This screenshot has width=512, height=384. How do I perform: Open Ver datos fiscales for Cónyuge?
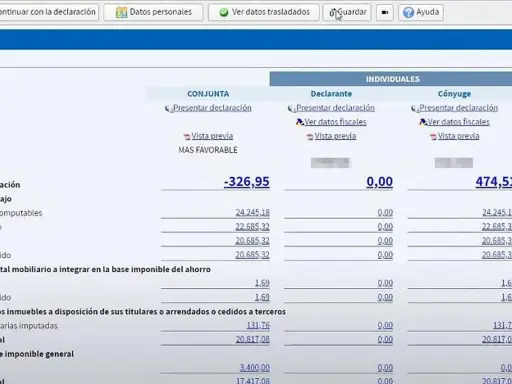(459, 122)
